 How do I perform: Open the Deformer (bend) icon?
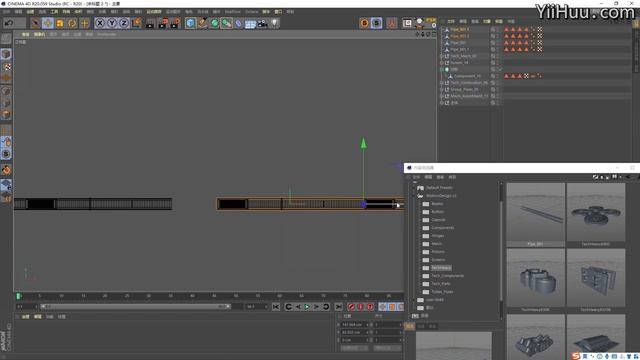point(238,23)
